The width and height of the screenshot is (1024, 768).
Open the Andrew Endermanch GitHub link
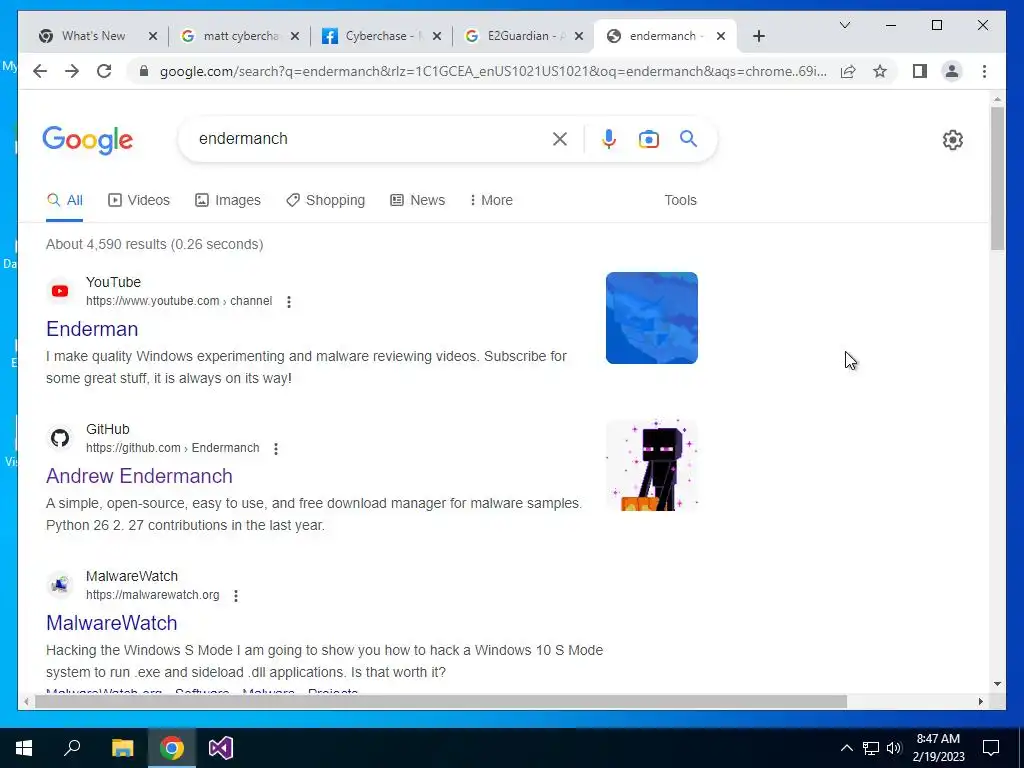pos(139,475)
